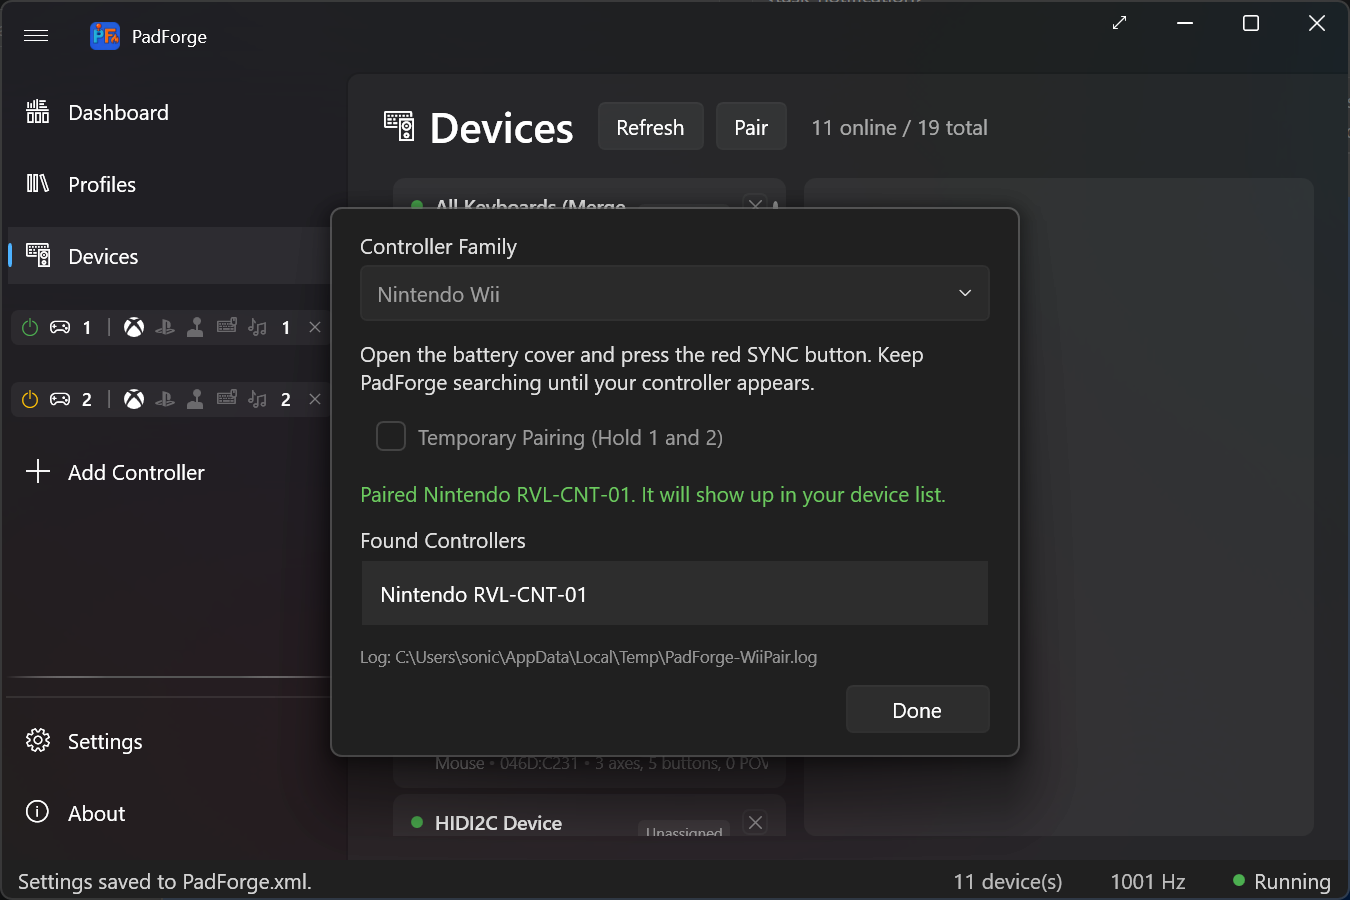The image size is (1350, 900).
Task: Click the Dashboard sidebar icon
Action: coord(38,111)
